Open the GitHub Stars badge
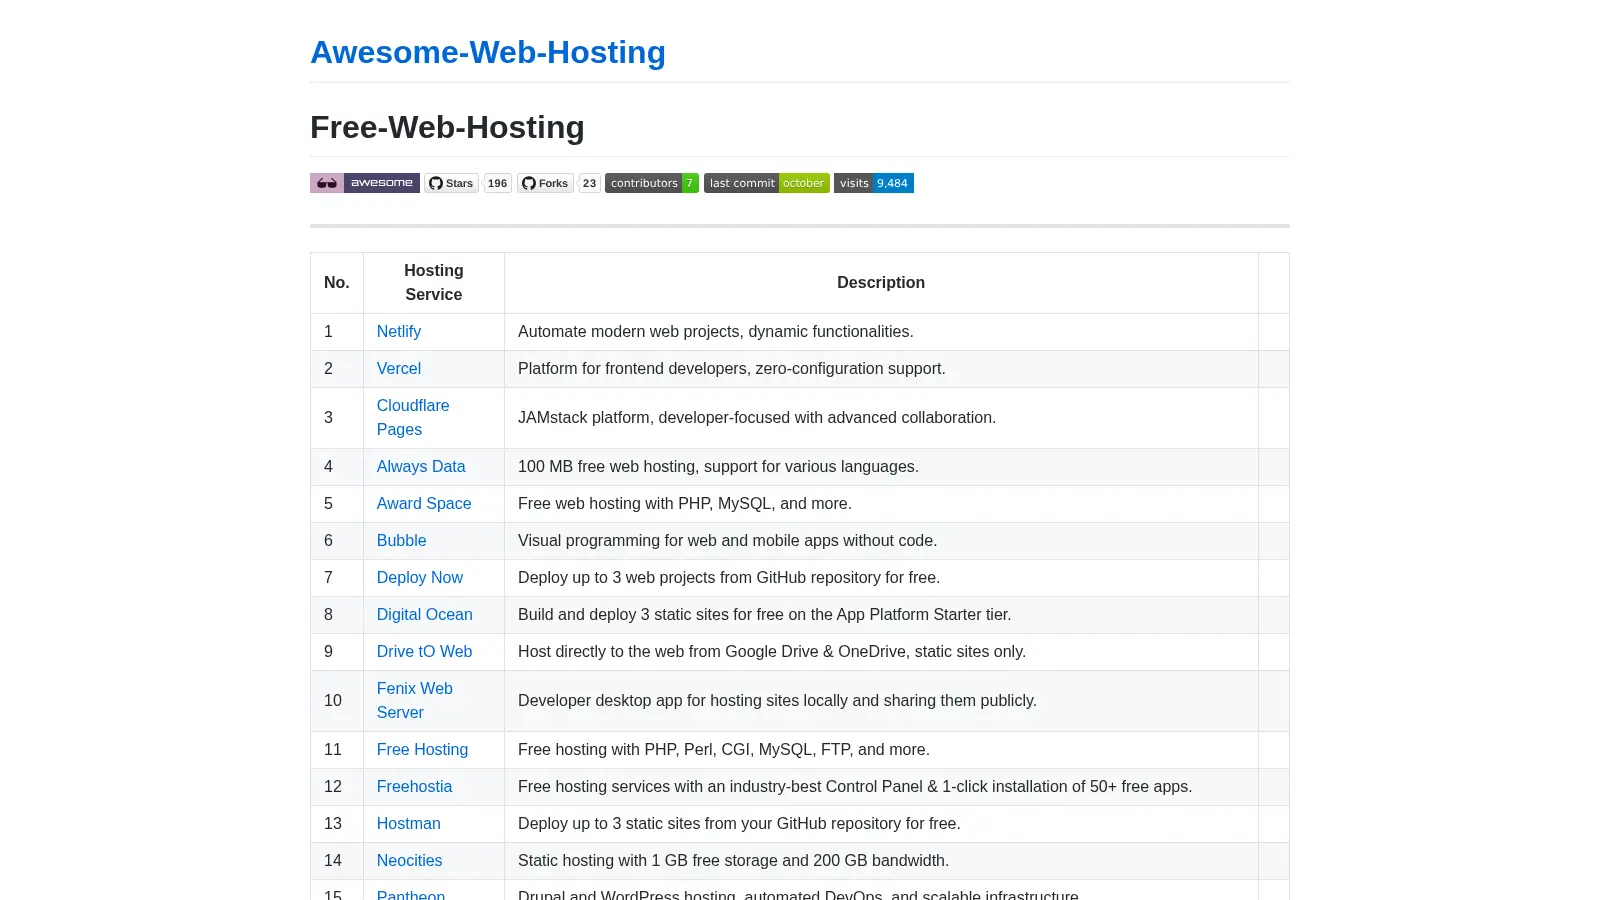This screenshot has height=900, width=1600. pos(451,183)
